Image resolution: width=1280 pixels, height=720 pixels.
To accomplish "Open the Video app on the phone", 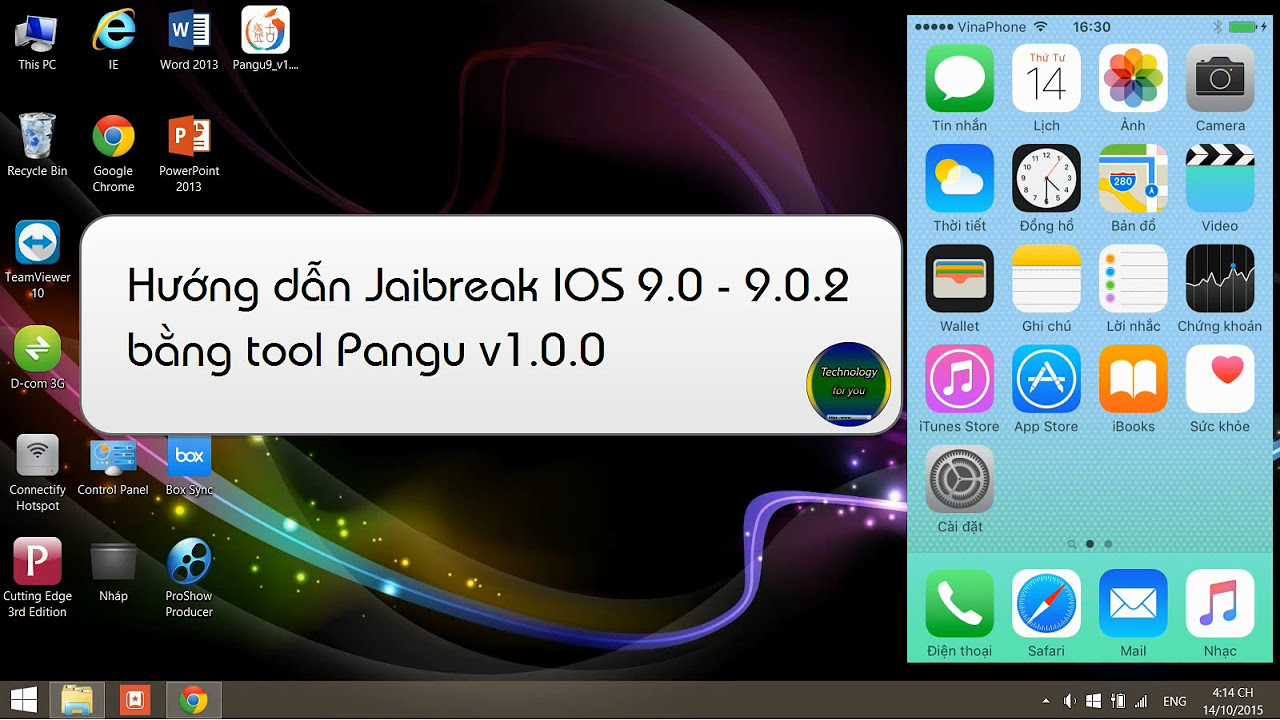I will (1220, 178).
